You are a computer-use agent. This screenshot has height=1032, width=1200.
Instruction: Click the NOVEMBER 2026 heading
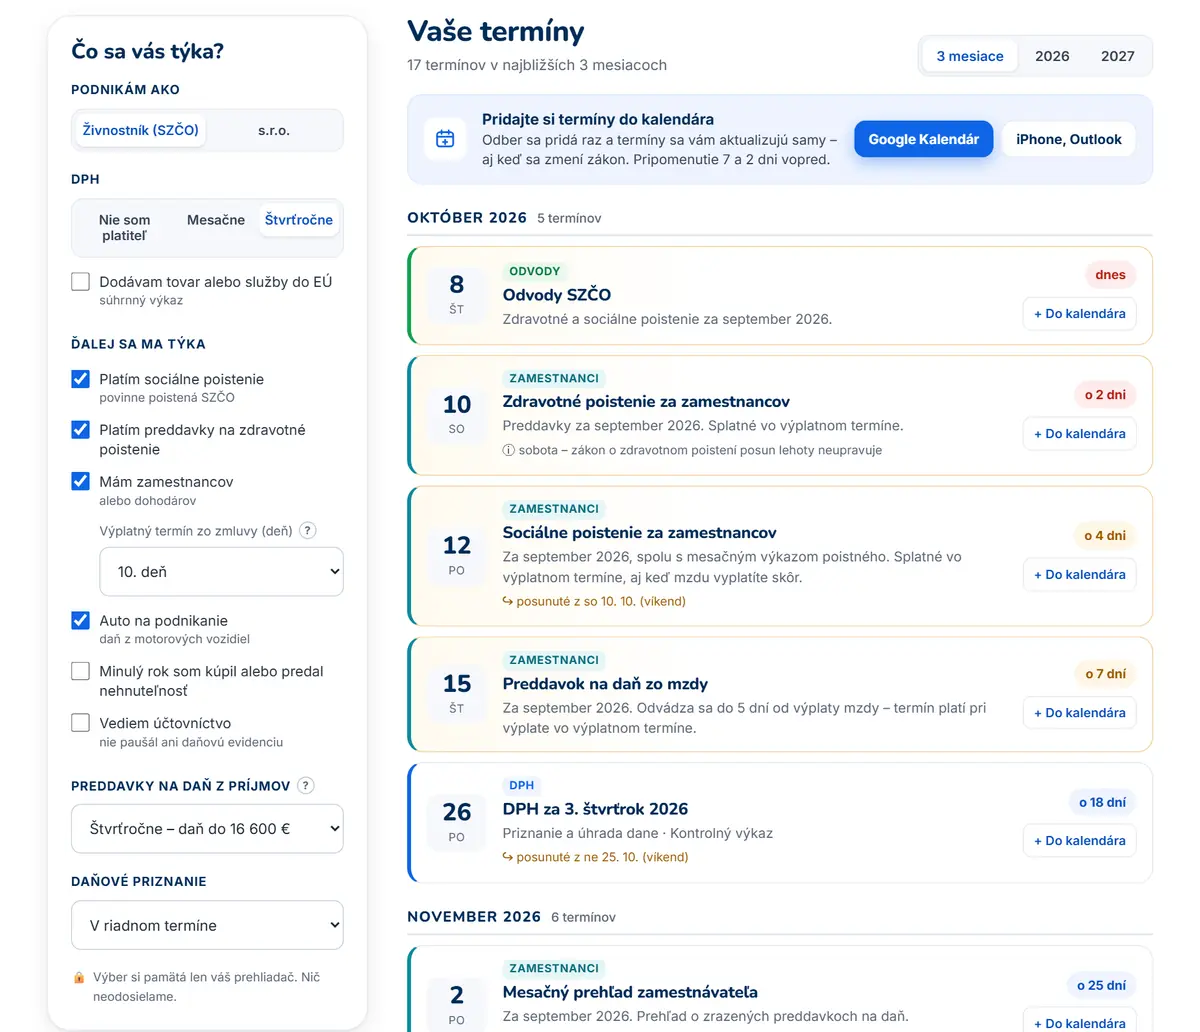point(474,916)
